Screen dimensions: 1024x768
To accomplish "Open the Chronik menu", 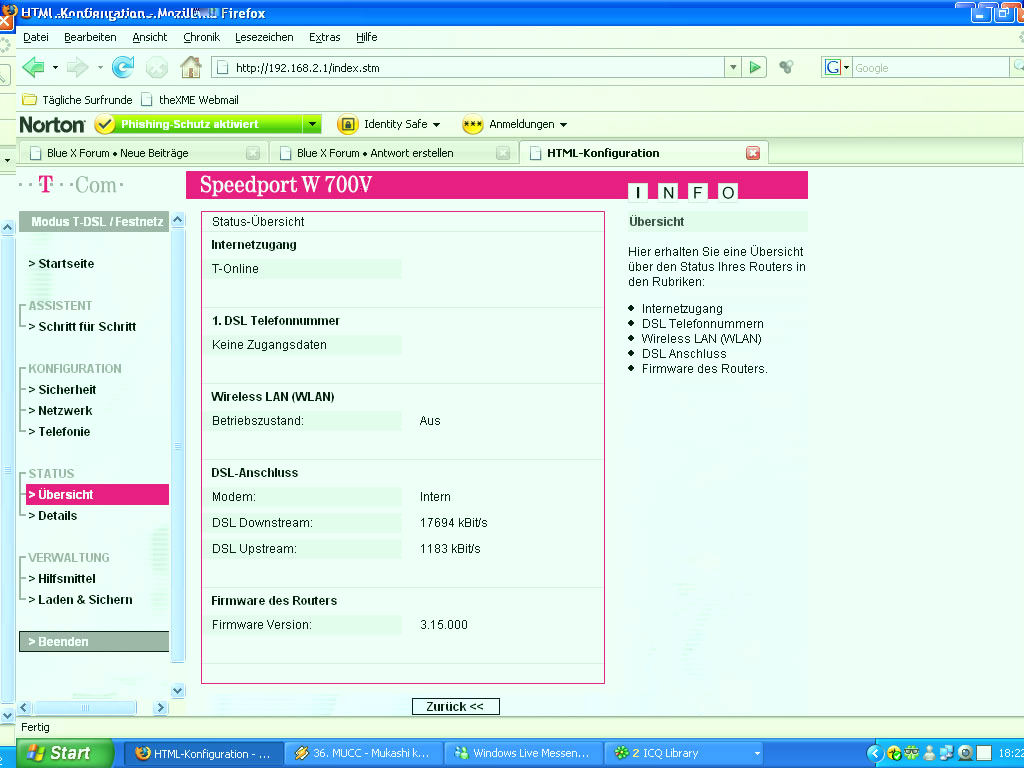I will (201, 37).
